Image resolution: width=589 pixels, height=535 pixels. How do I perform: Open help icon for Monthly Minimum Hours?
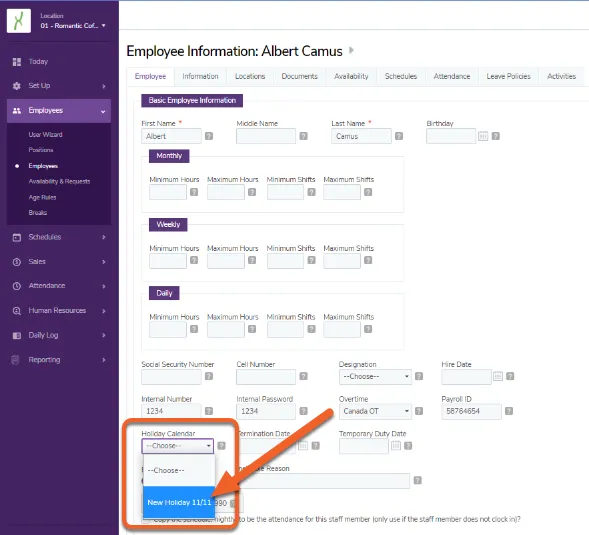tap(194, 192)
